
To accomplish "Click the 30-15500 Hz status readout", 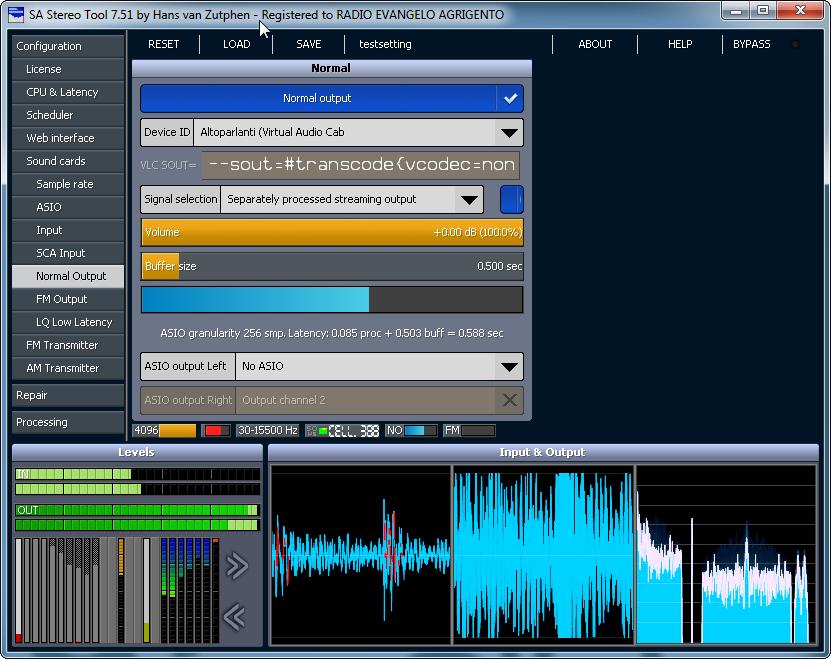I will tap(268, 430).
